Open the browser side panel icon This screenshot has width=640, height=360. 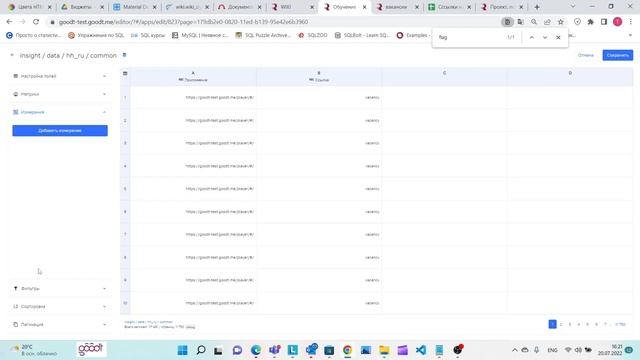[604, 22]
